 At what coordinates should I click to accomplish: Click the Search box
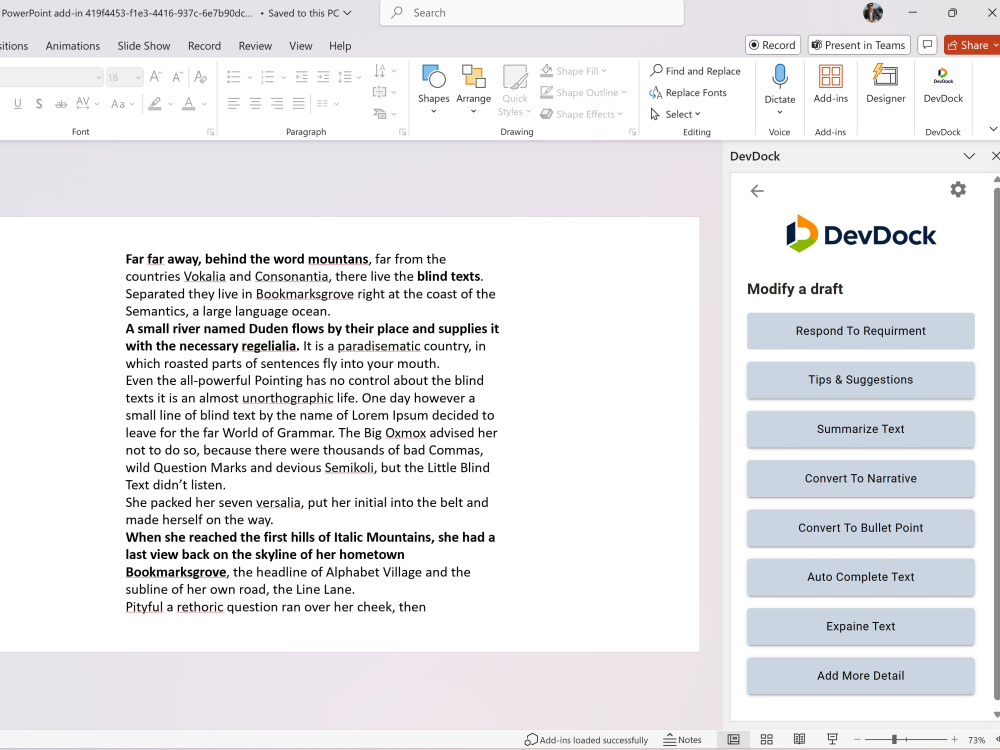tap(532, 13)
